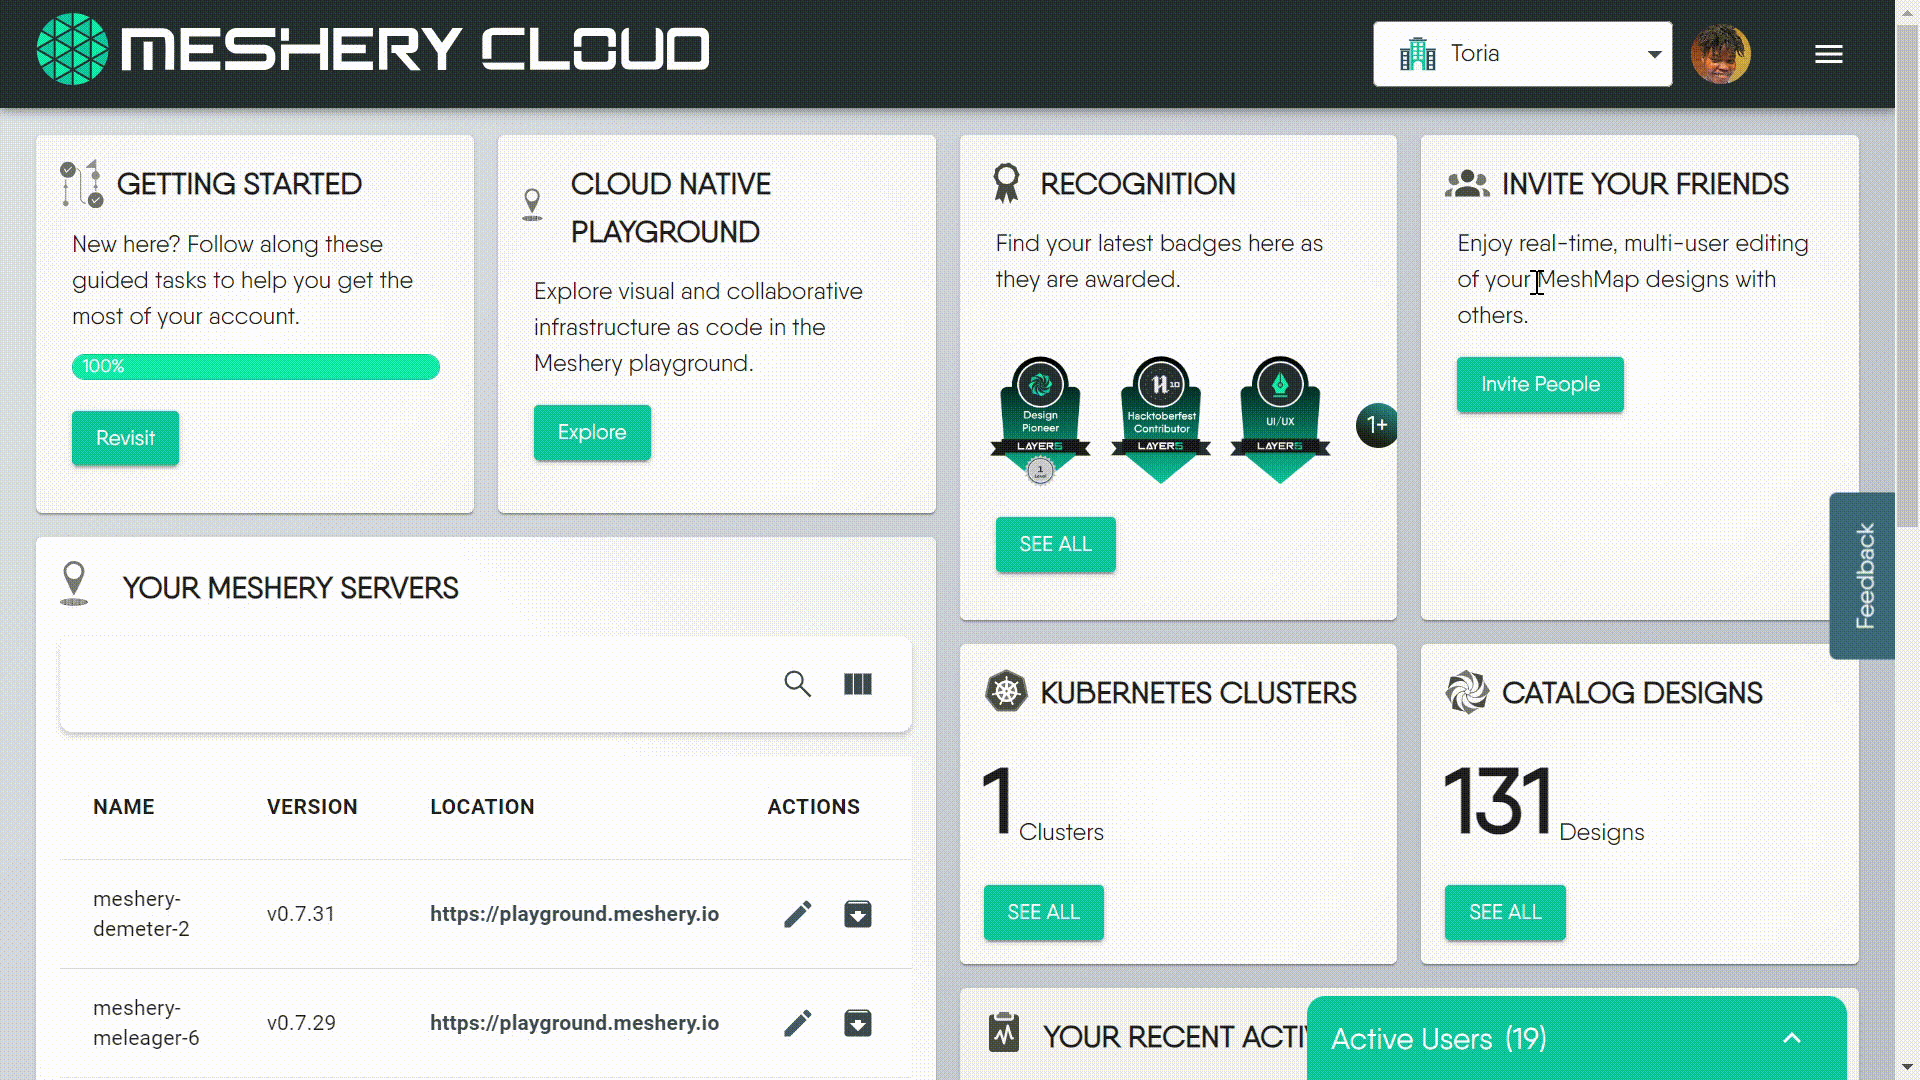The width and height of the screenshot is (1920, 1080).
Task: Toggle the hamburger menu in top-right
Action: pyautogui.click(x=1830, y=53)
